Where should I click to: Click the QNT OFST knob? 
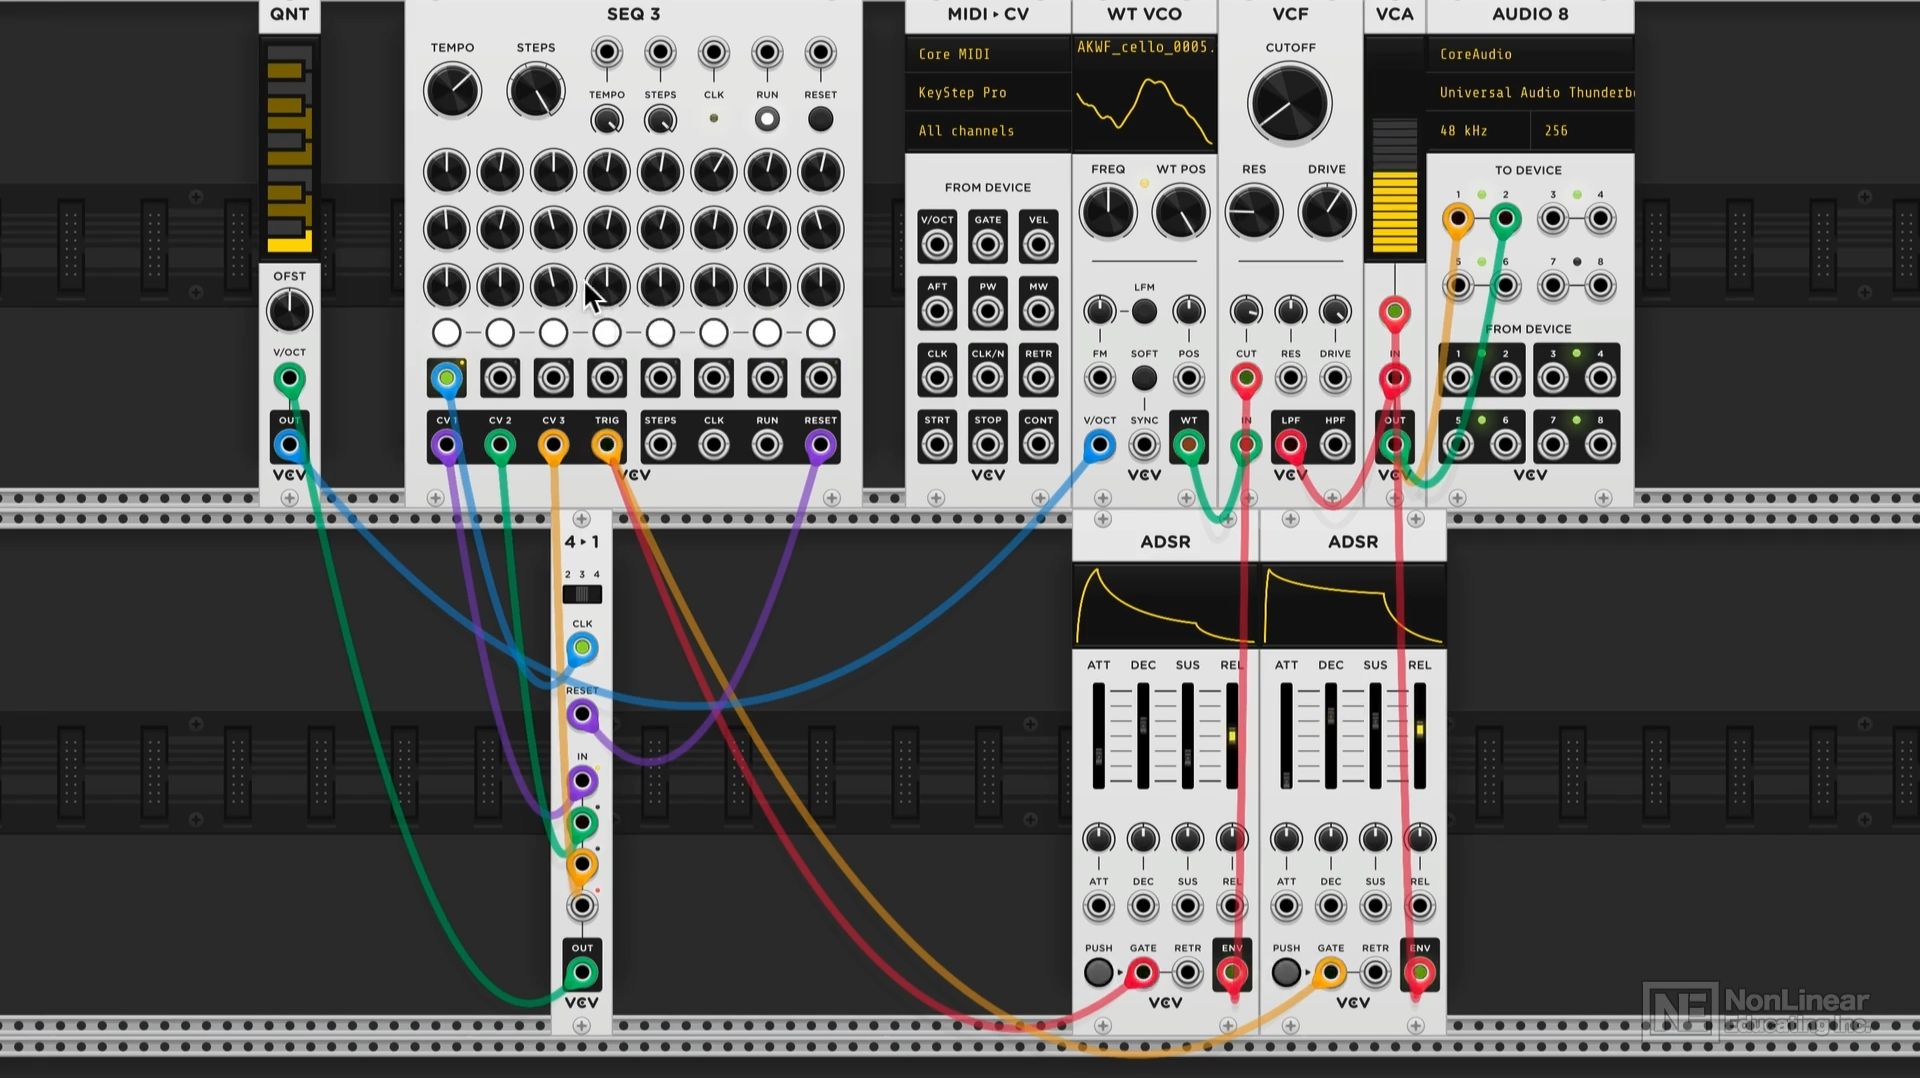(289, 311)
